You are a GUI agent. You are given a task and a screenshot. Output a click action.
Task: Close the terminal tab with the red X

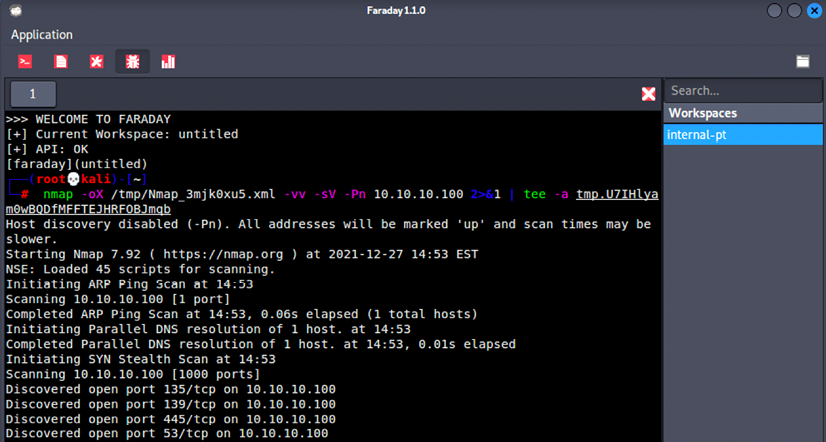coord(648,94)
